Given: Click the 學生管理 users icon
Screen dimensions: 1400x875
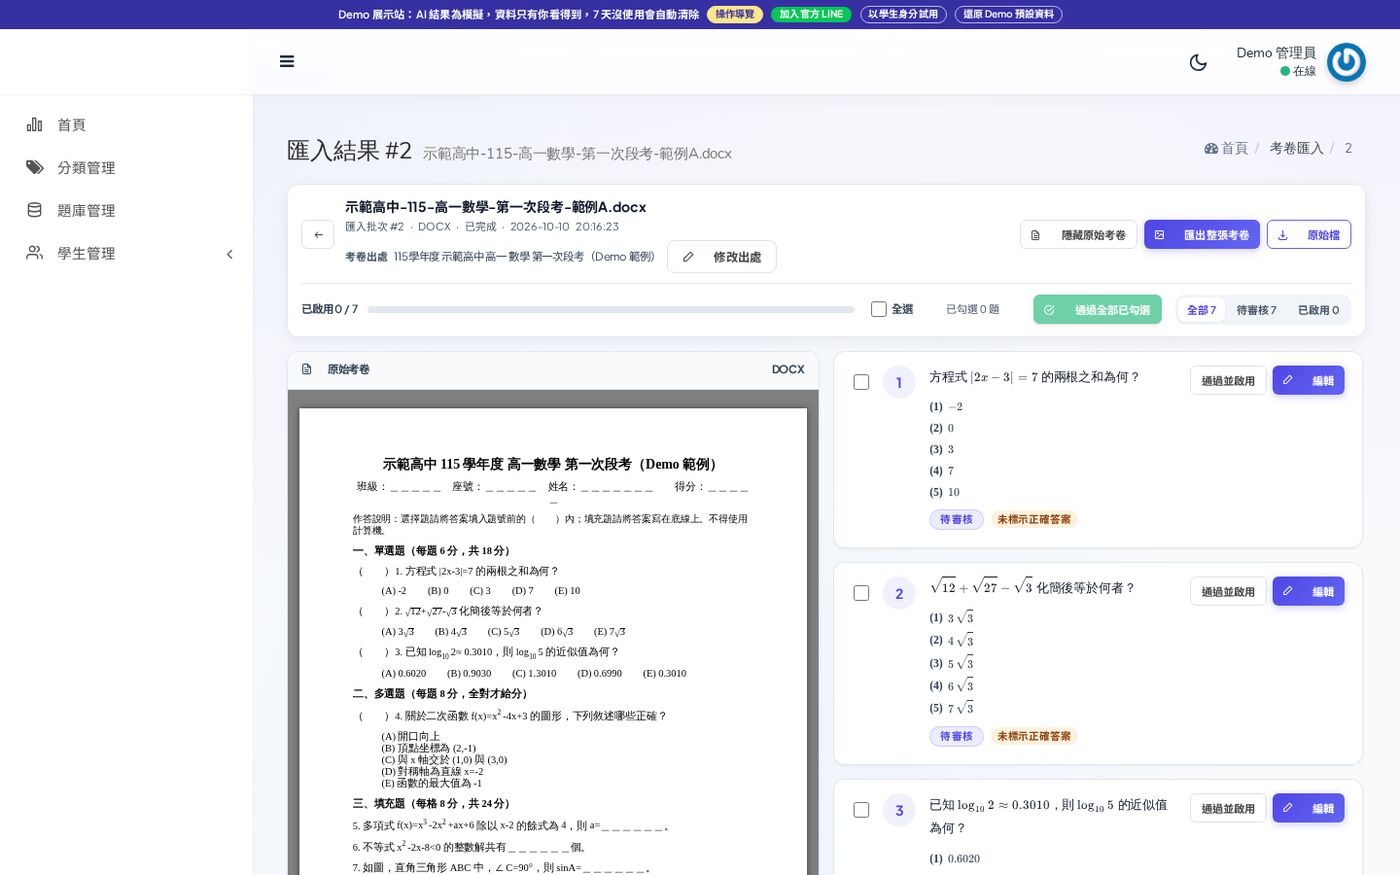Looking at the screenshot, I should pos(35,253).
